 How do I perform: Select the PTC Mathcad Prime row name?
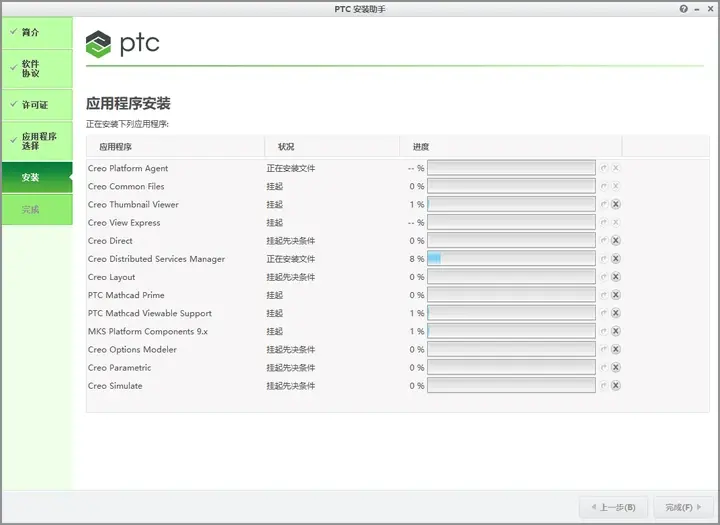pyautogui.click(x=126, y=295)
